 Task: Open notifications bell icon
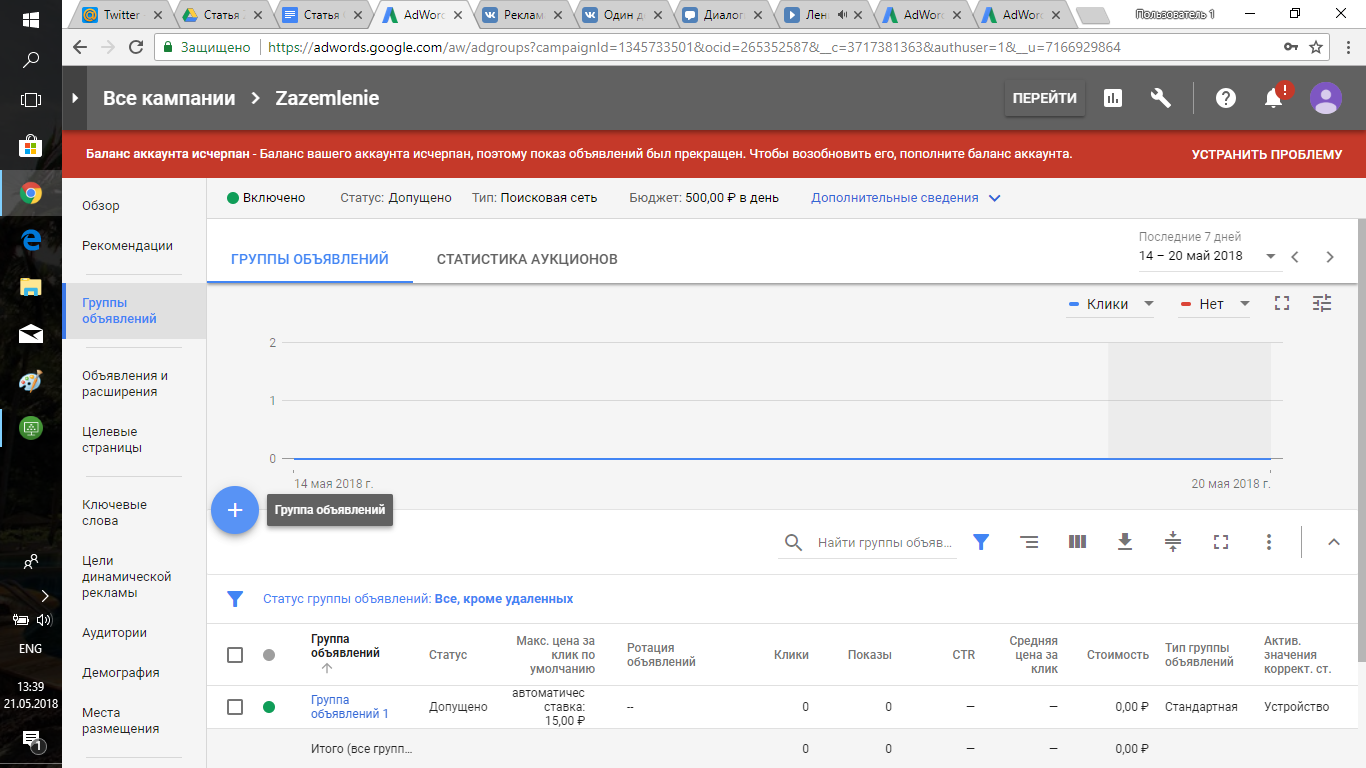(1273, 98)
